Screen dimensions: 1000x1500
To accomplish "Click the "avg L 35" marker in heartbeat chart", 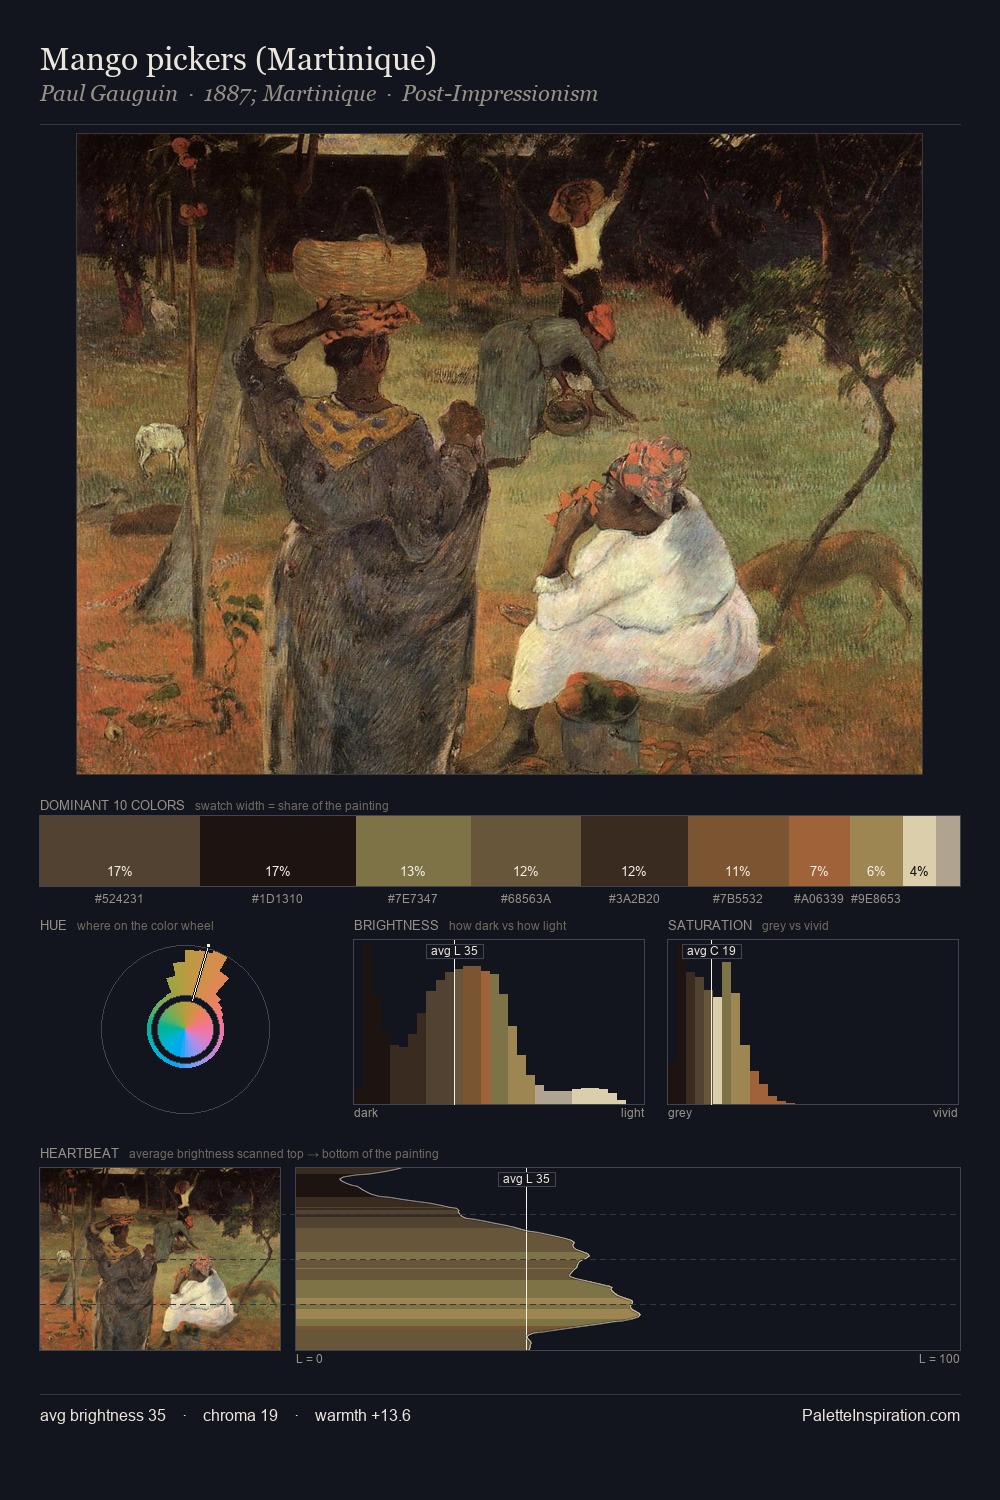I will pos(526,1178).
